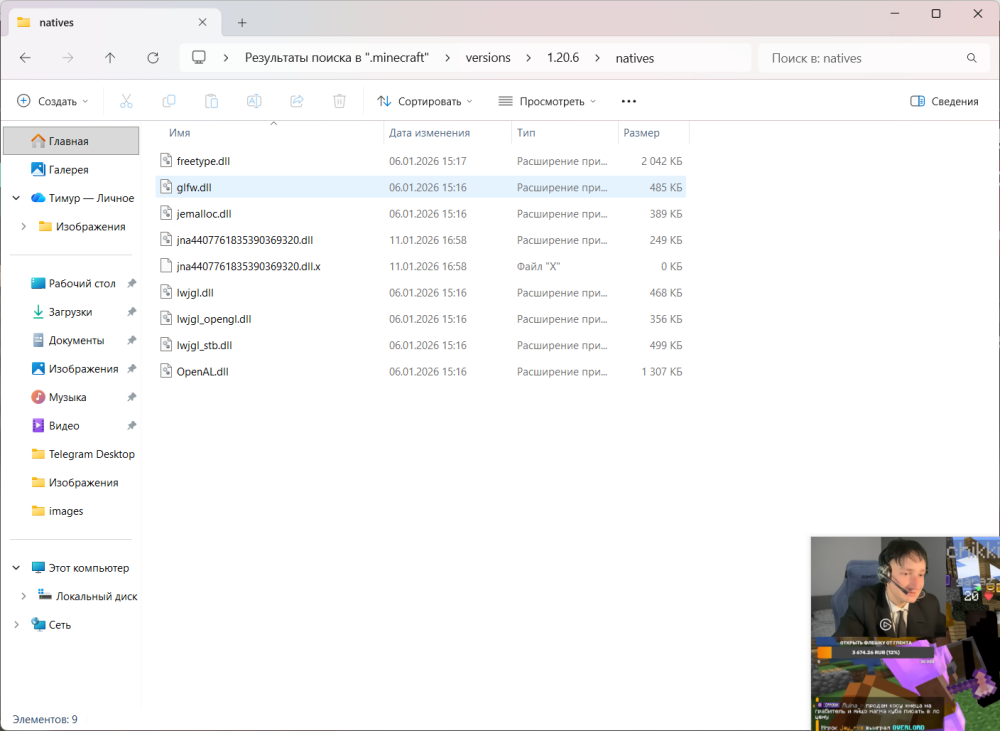Click versions in the breadcrumb path
Screen dimensions: 1000x731
(x=488, y=58)
